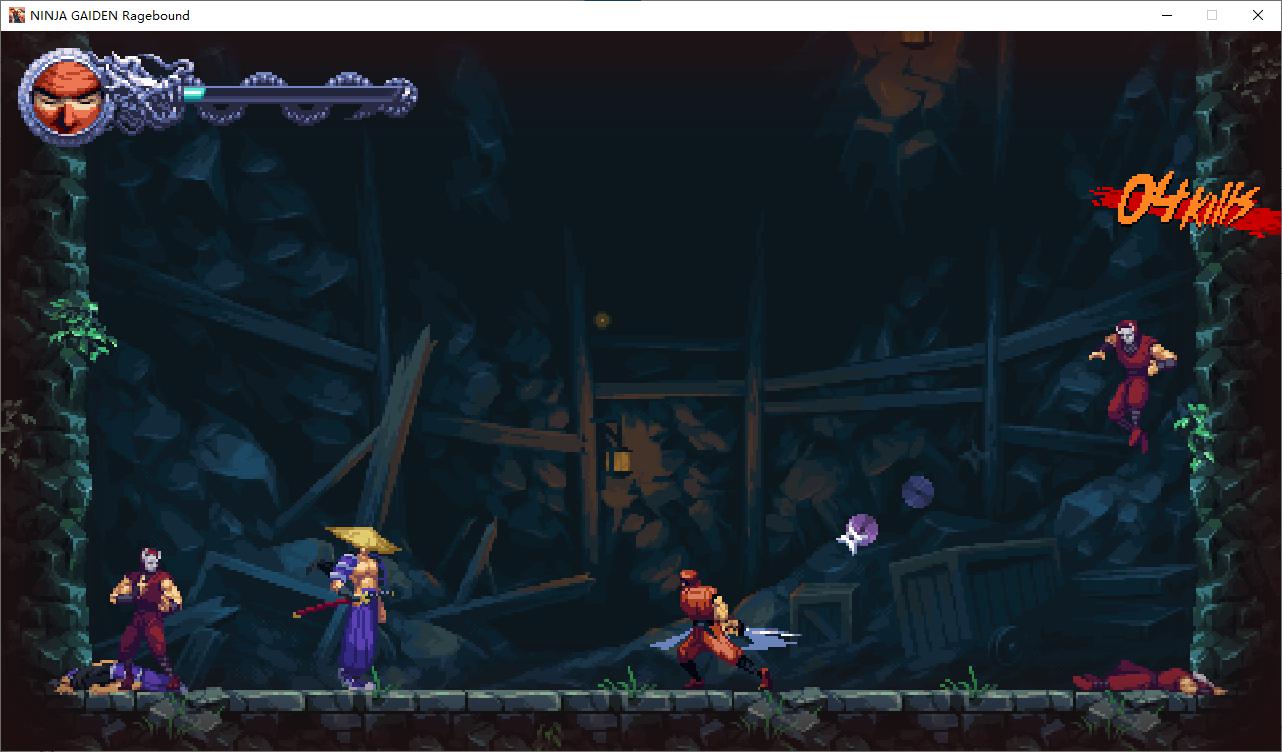
Task: Click the small wooden crate
Action: point(824,613)
